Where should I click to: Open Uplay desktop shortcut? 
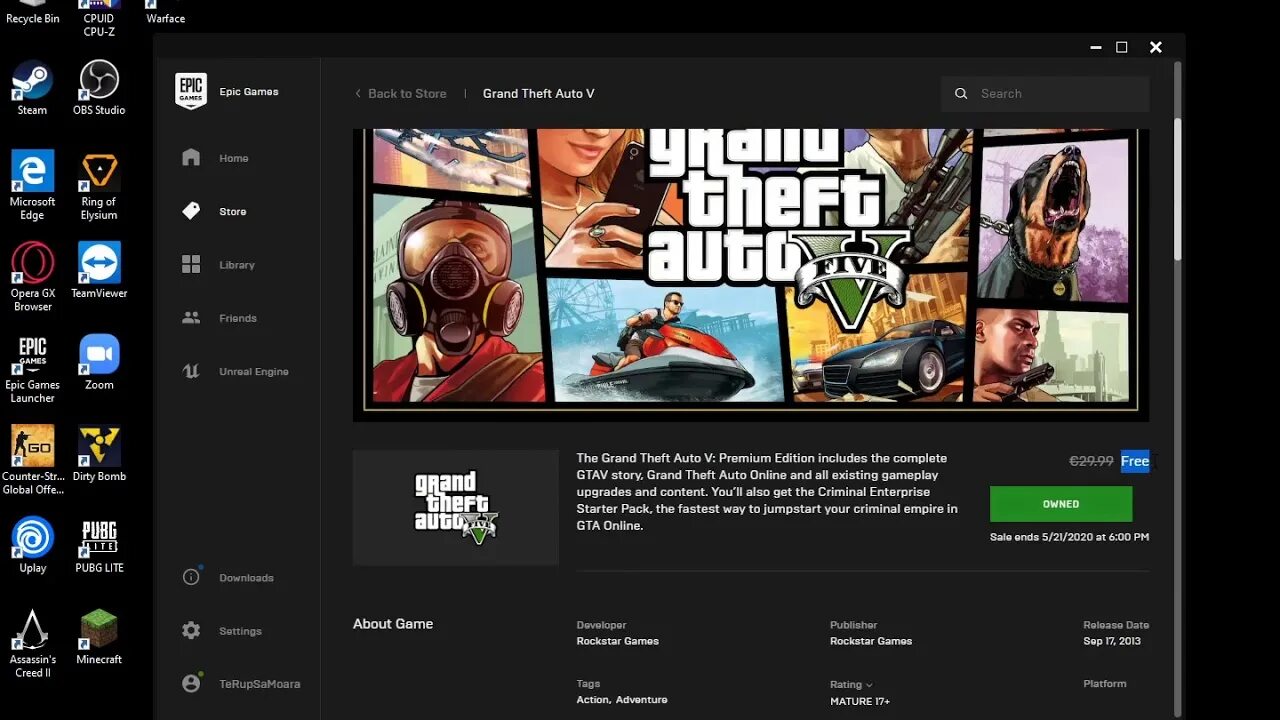(32, 545)
